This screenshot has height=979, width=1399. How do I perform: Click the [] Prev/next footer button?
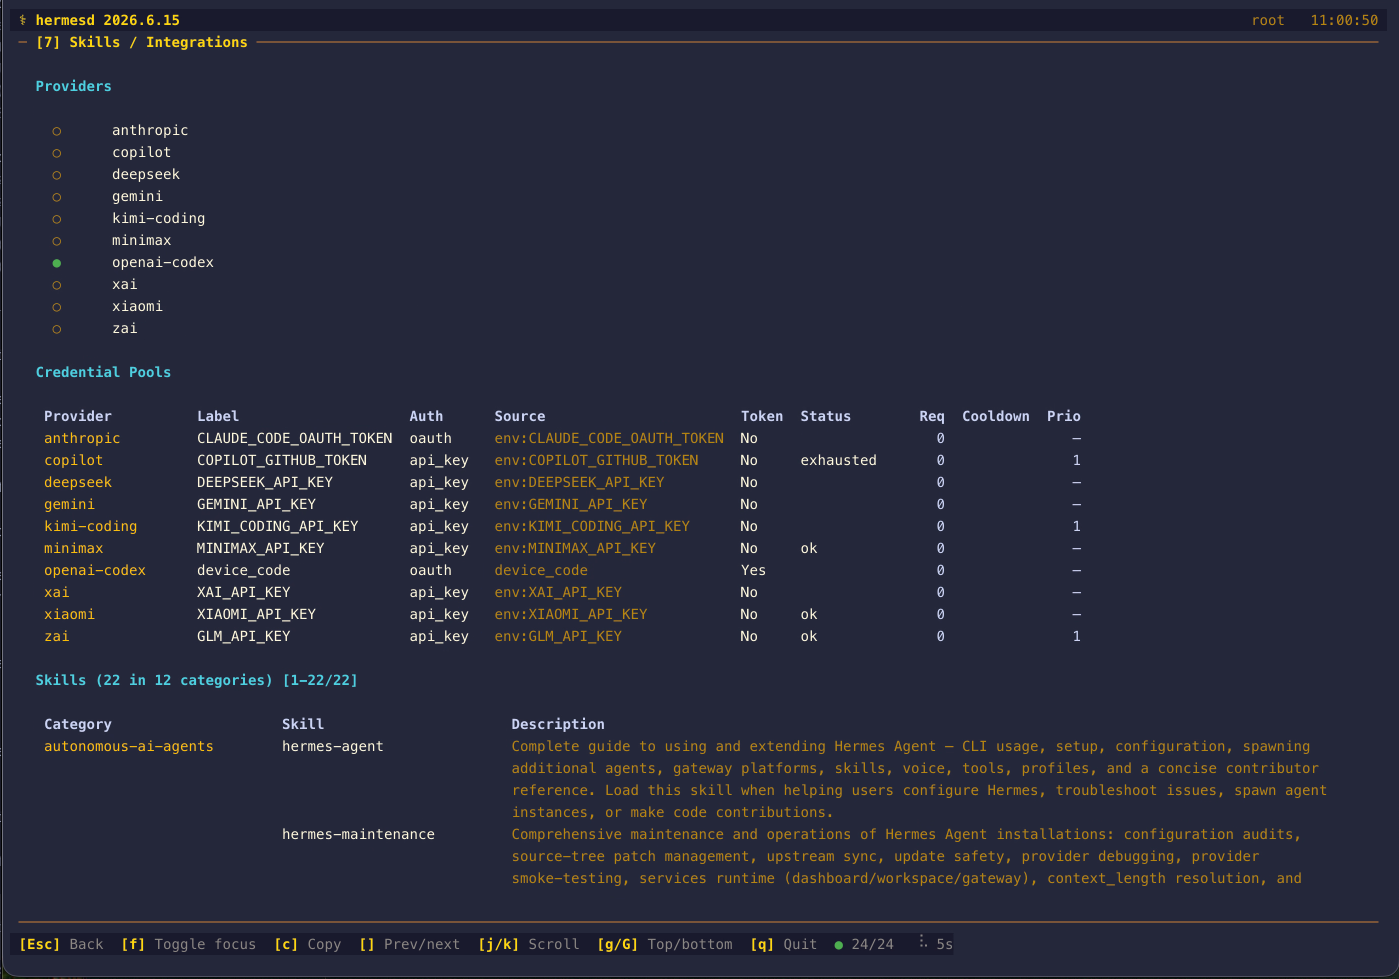point(410,944)
